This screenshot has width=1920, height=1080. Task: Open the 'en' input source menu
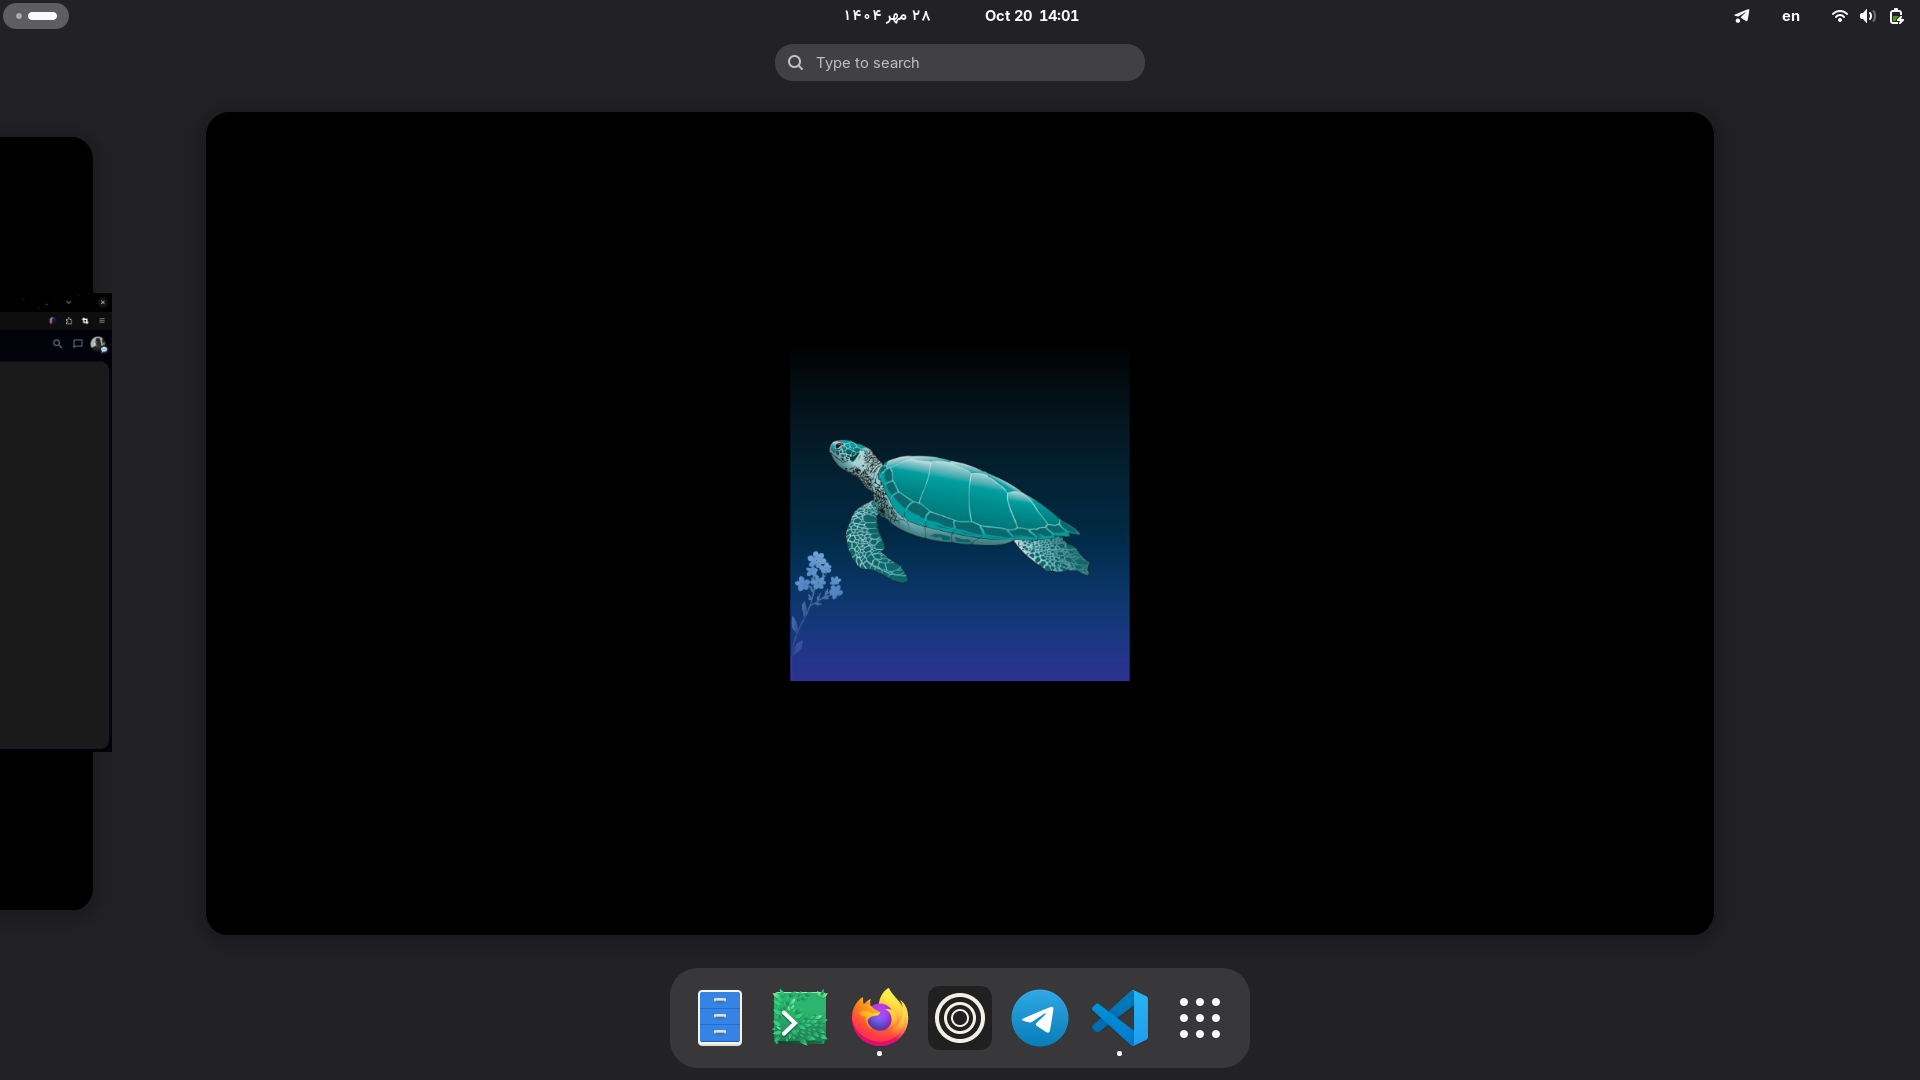tap(1791, 16)
